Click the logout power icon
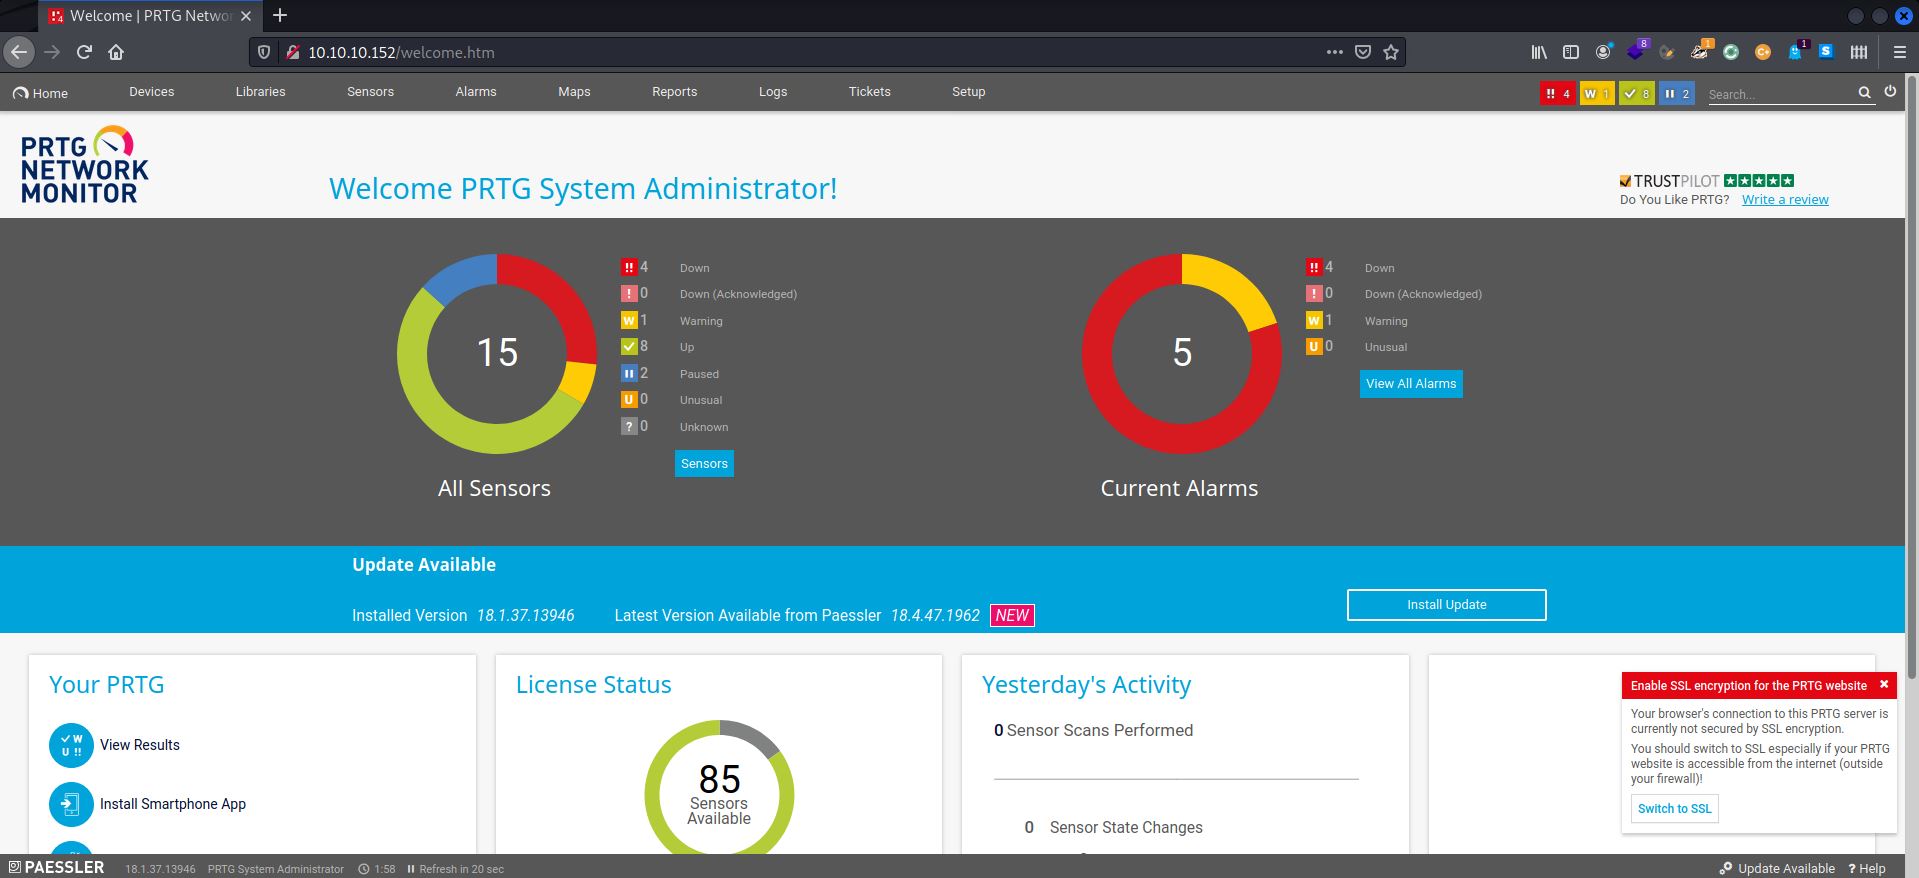Screen dimensions: 1919x878 [x=1890, y=91]
